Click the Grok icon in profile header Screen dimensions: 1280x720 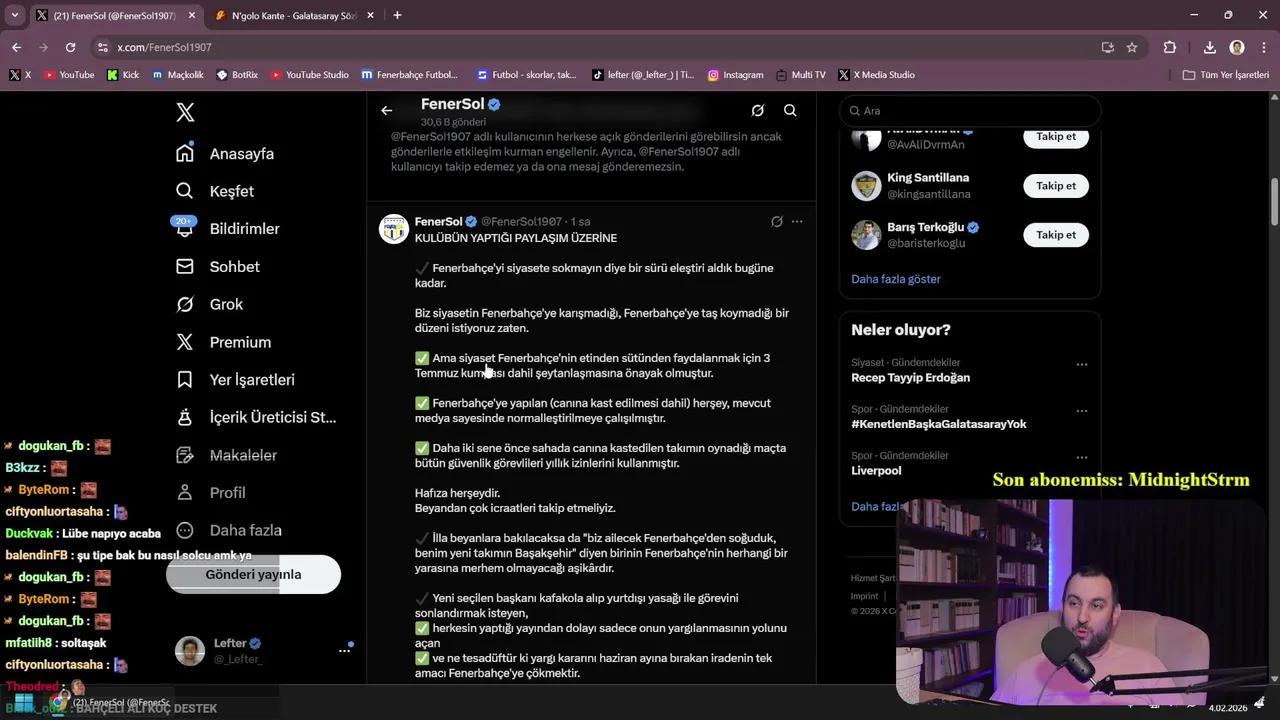757,111
